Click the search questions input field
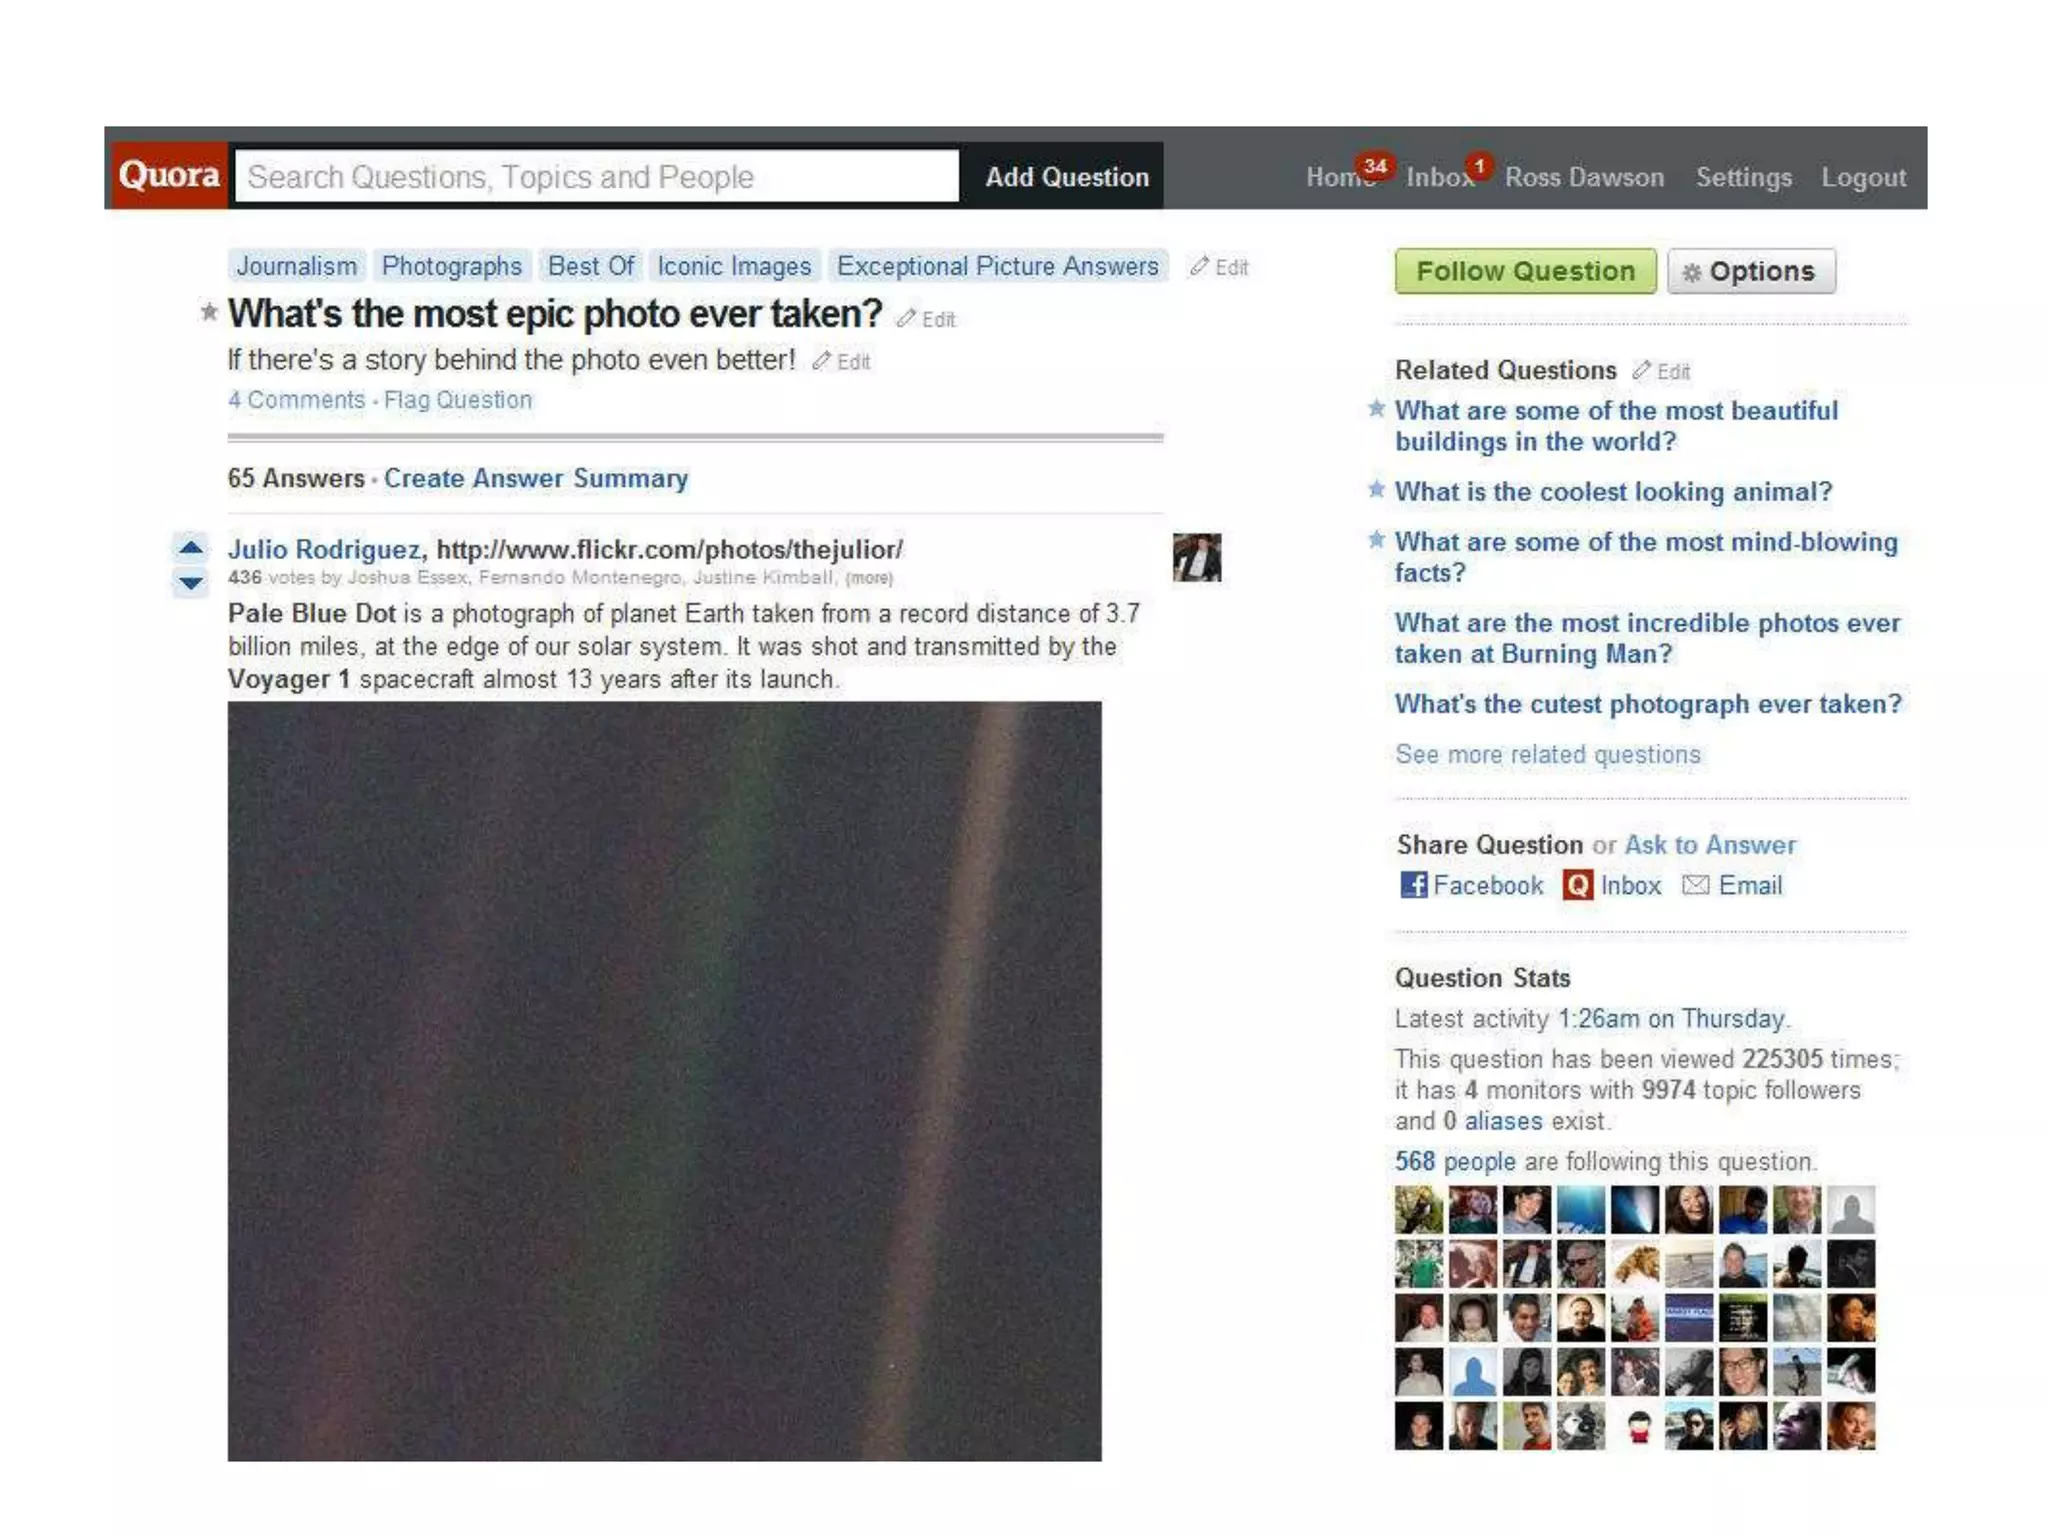Viewport: 2048px width, 1536px height. (x=597, y=176)
